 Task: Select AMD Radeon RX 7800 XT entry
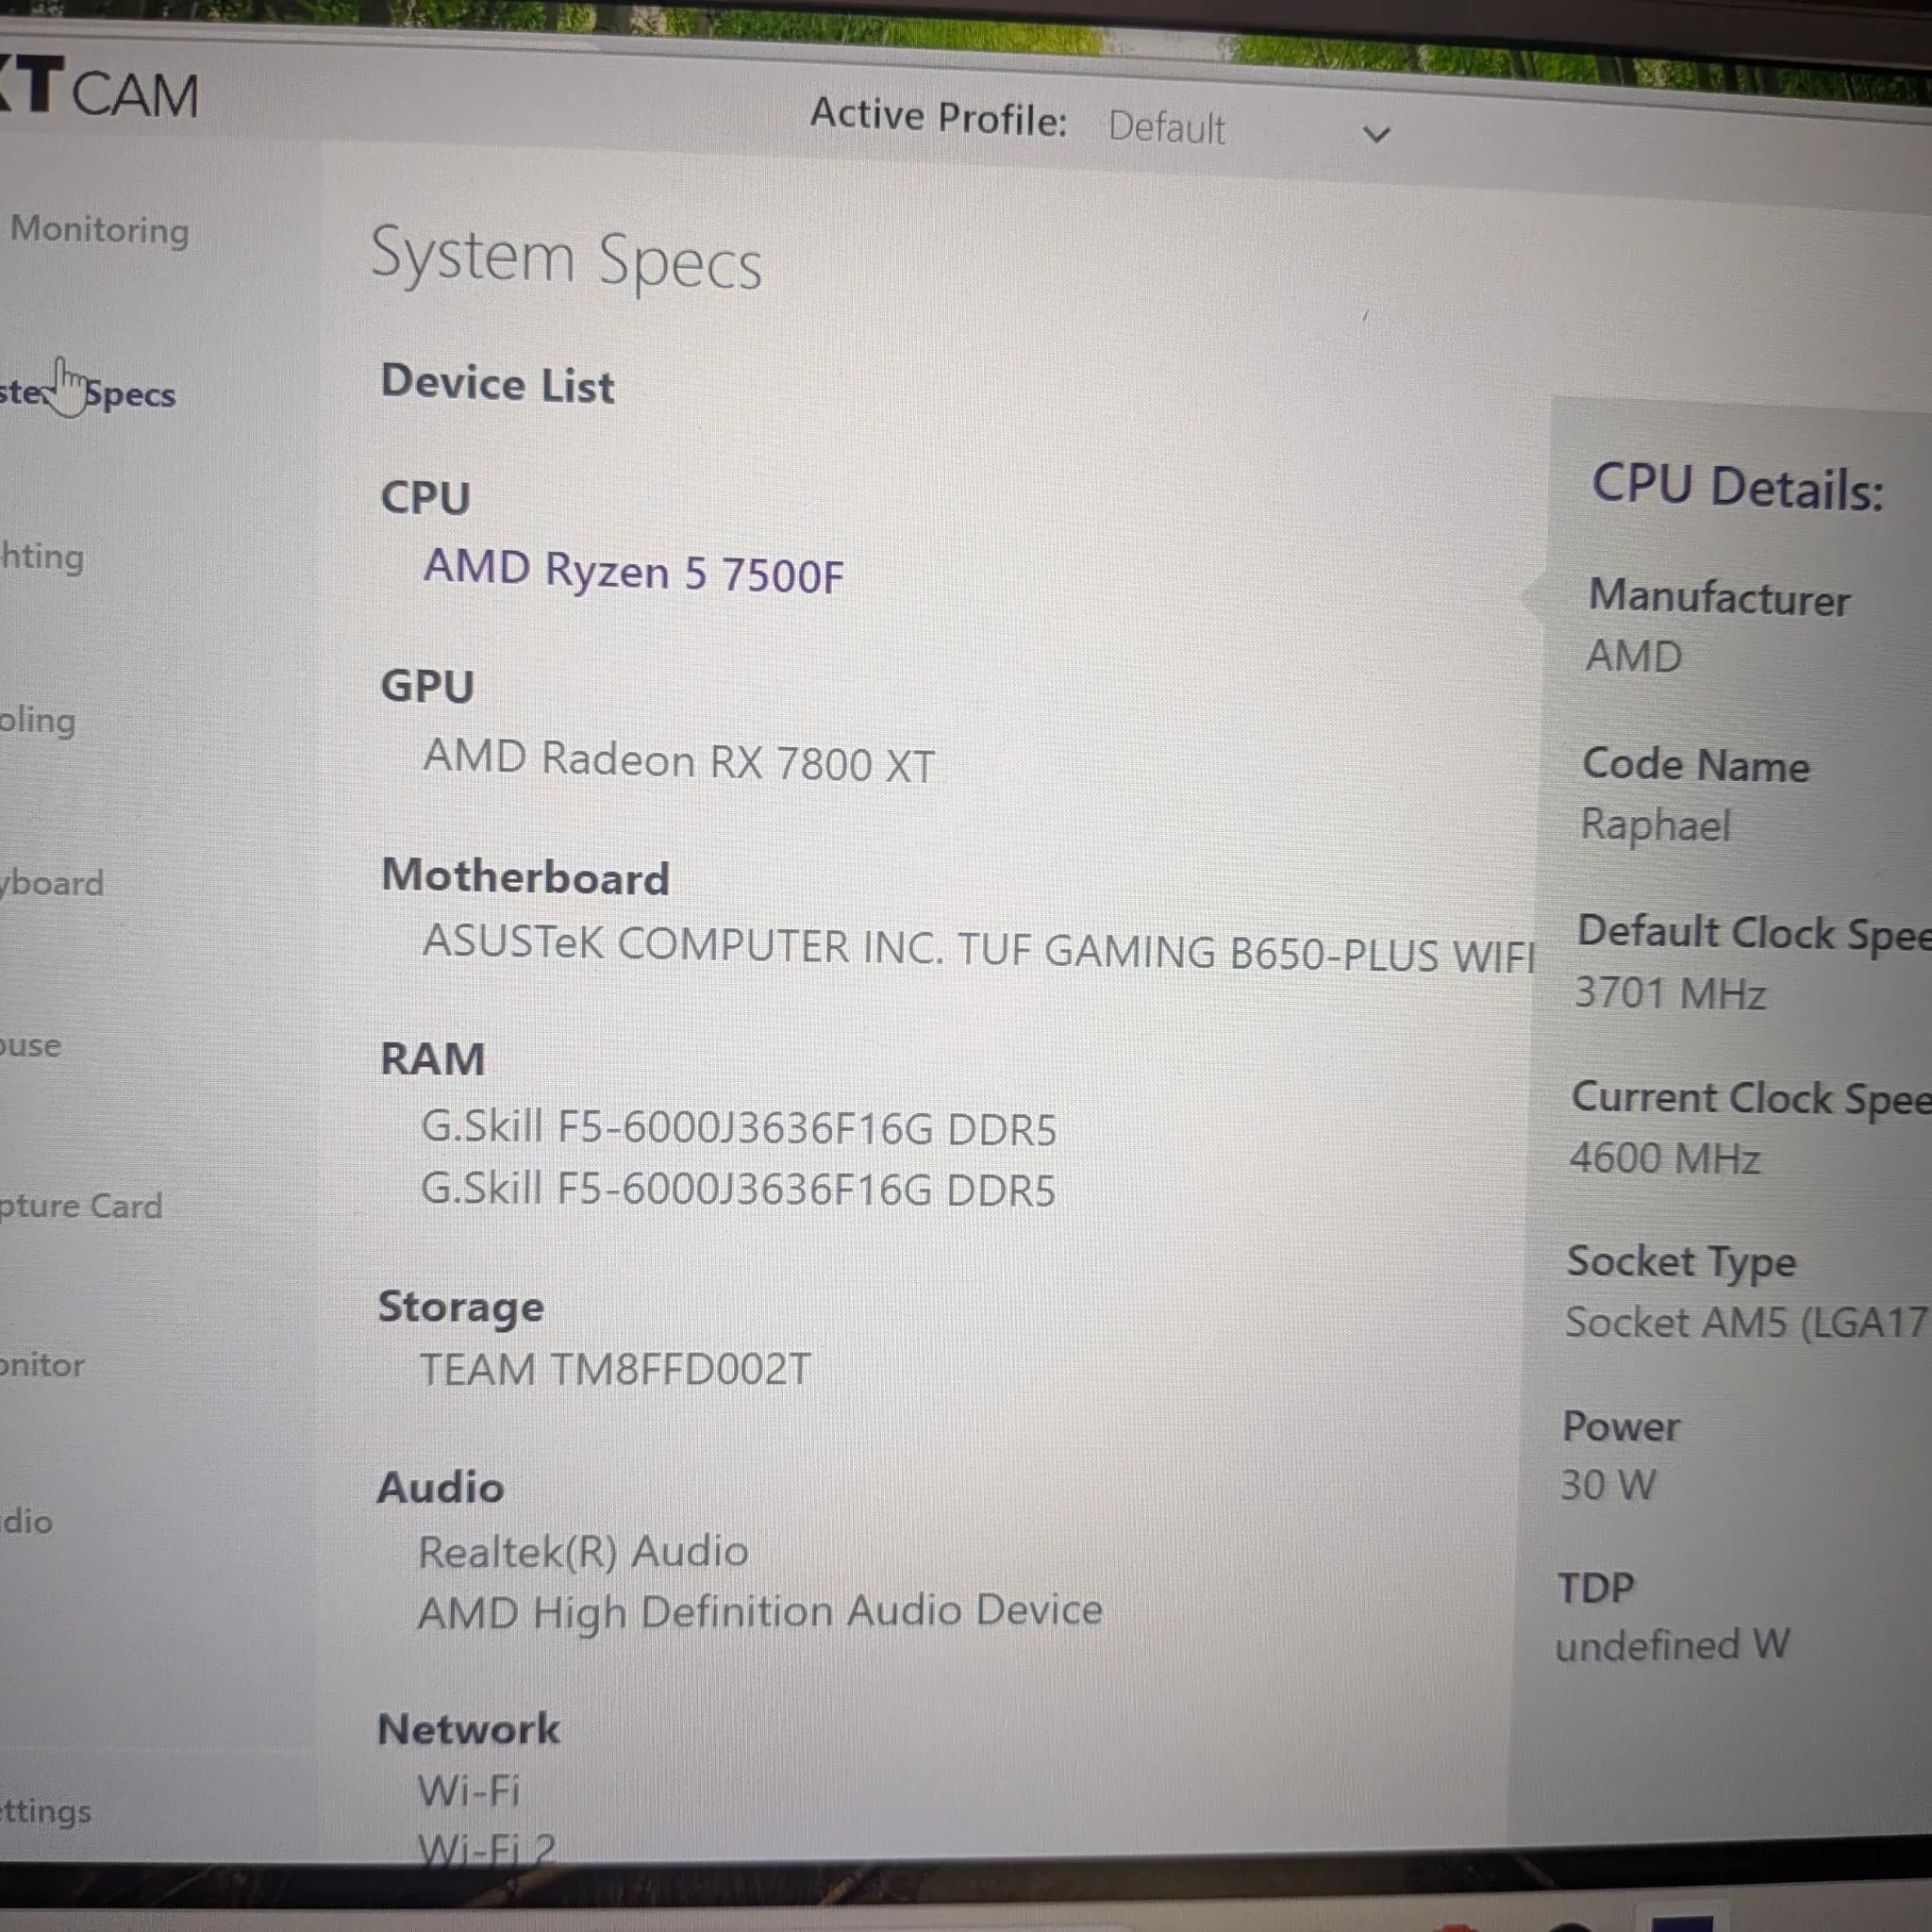679,761
